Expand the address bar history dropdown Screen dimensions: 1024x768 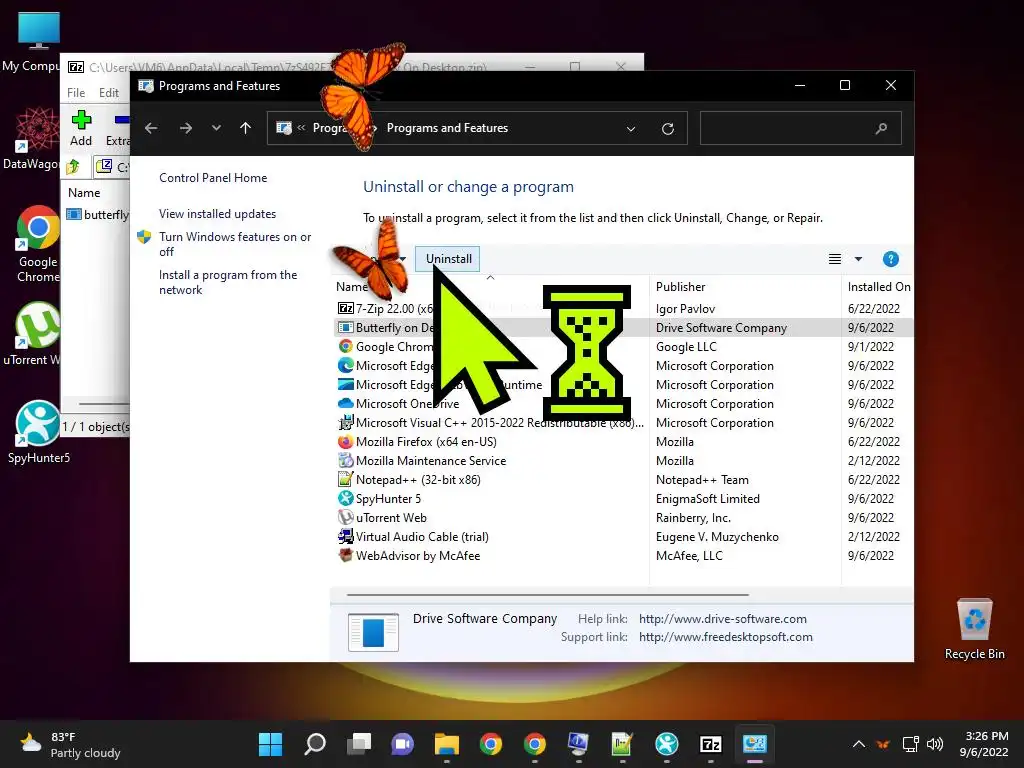click(631, 129)
